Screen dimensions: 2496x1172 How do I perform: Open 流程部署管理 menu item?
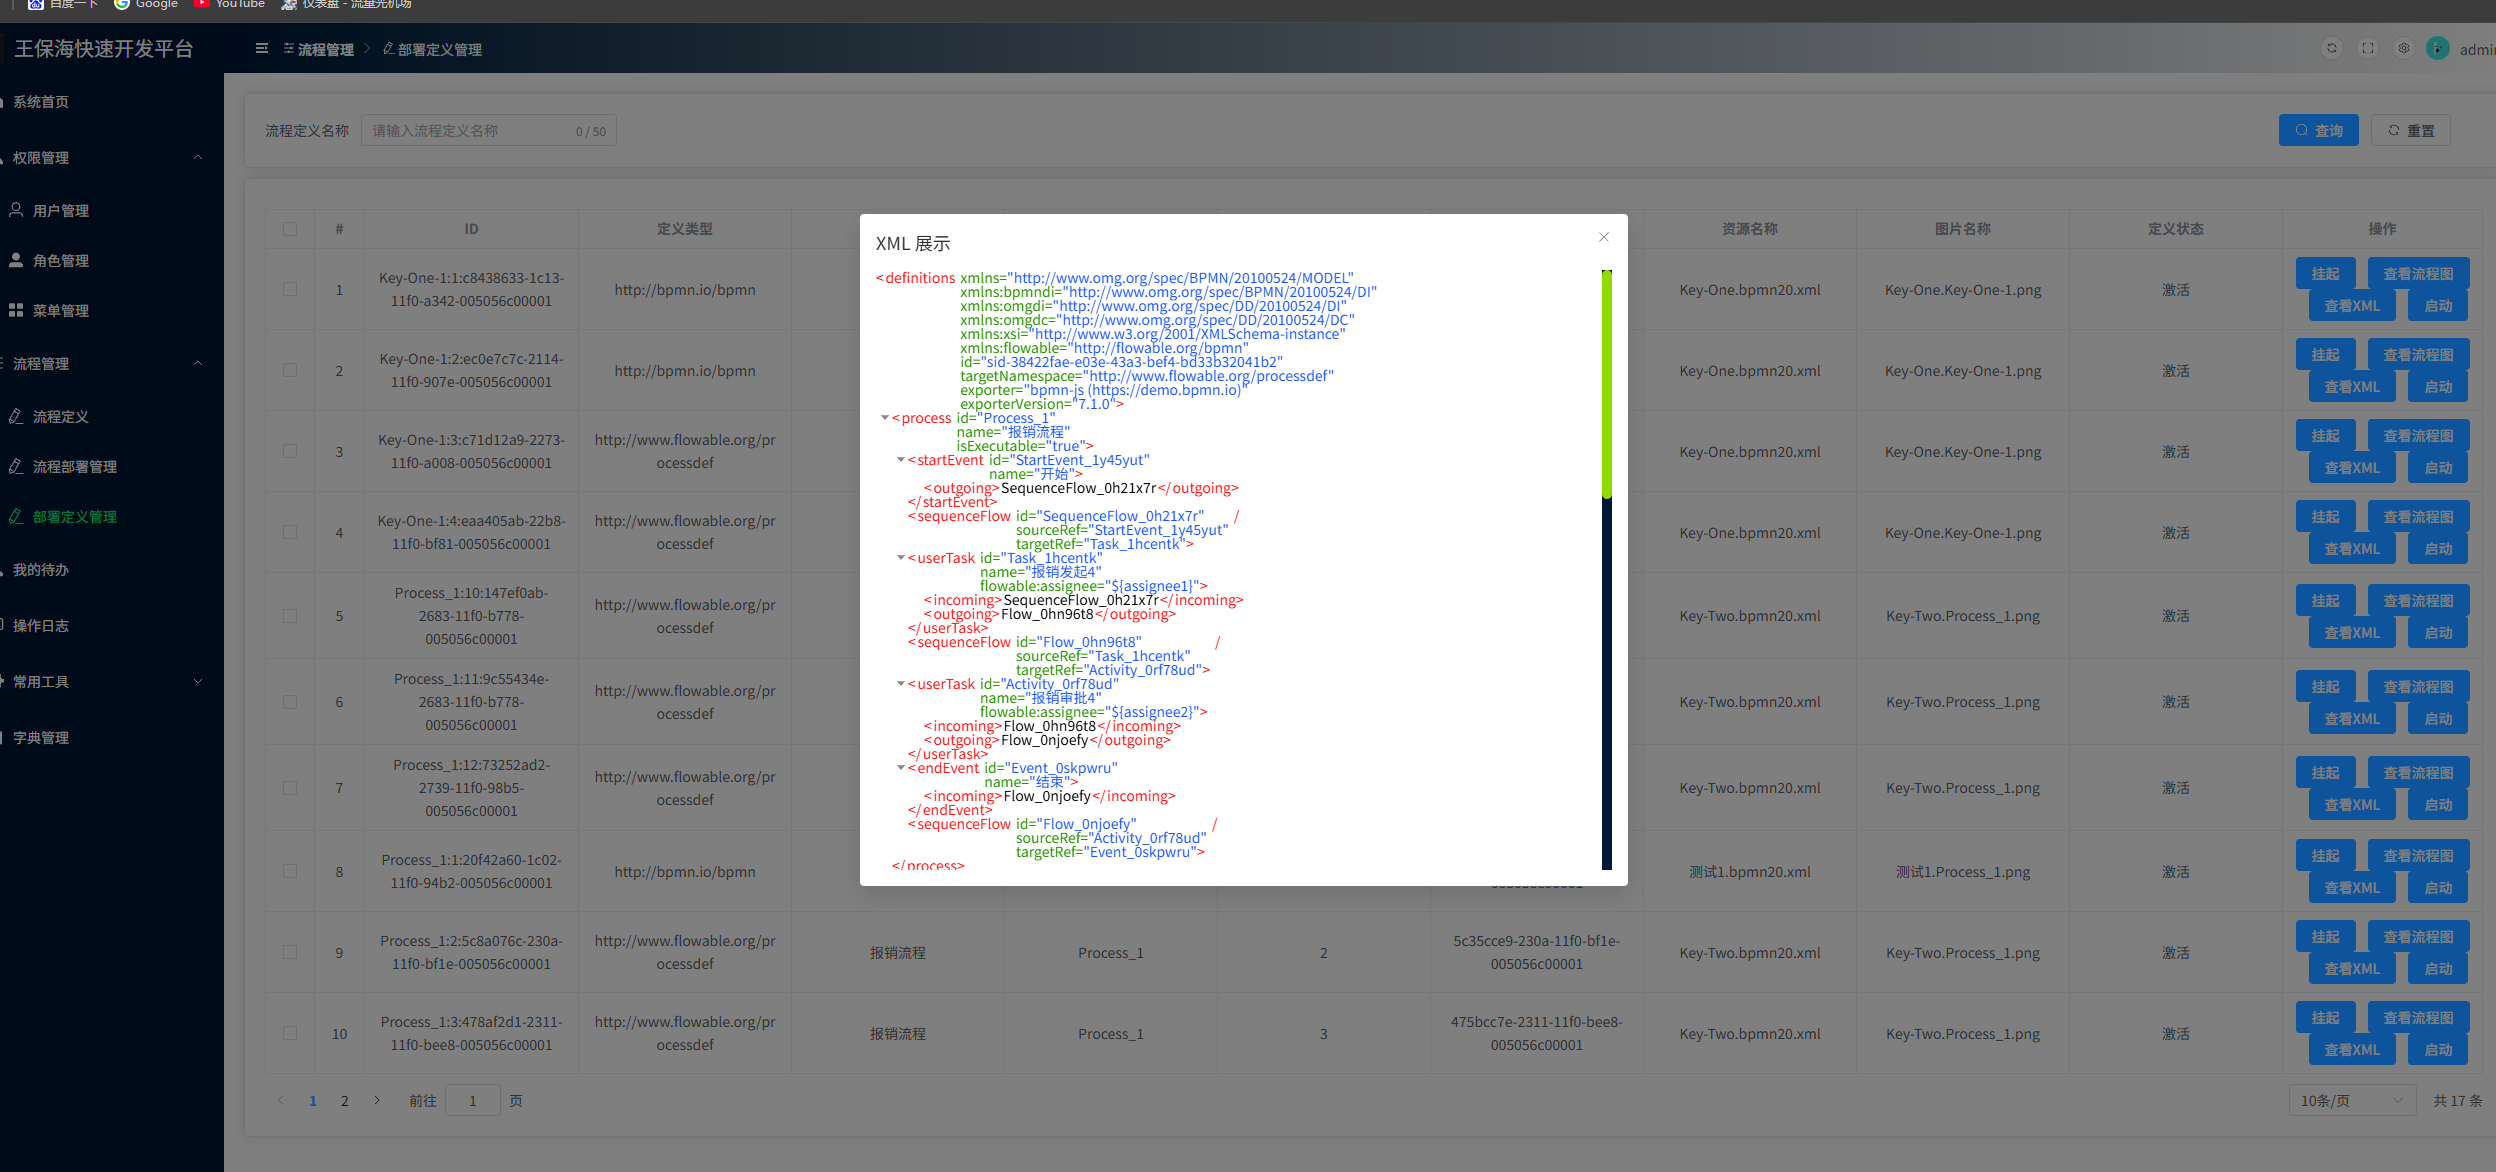pos(75,467)
